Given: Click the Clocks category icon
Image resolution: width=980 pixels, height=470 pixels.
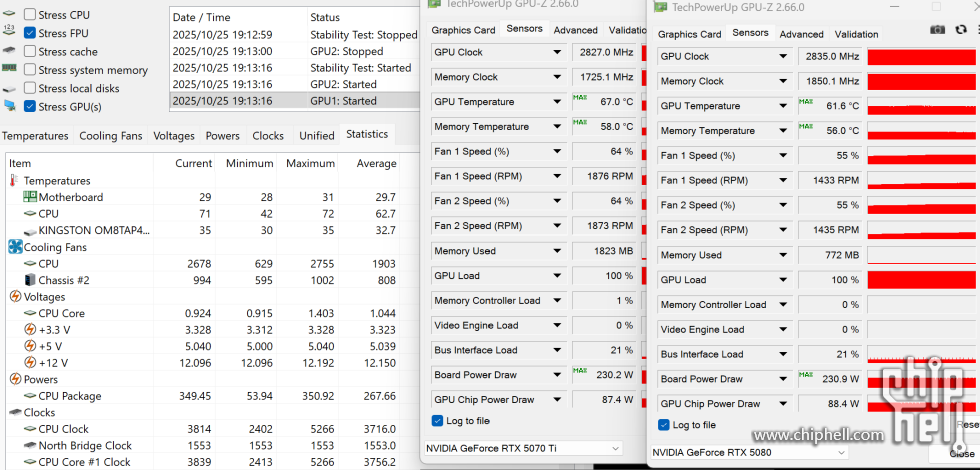Looking at the screenshot, I should click(15, 412).
